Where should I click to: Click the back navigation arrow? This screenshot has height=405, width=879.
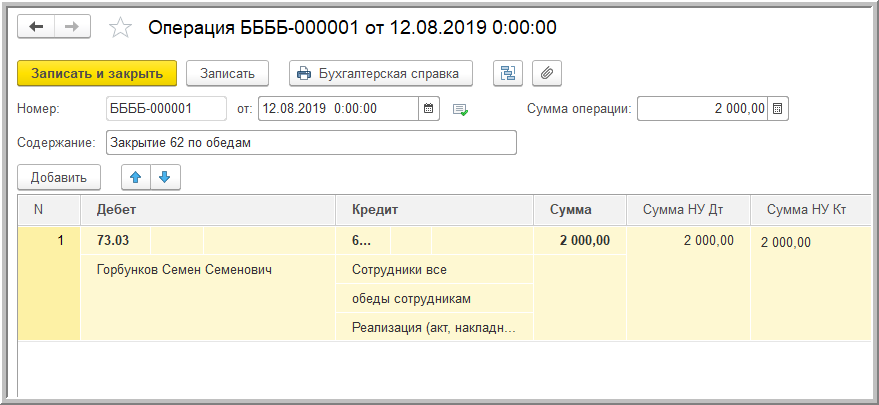pyautogui.click(x=36, y=27)
